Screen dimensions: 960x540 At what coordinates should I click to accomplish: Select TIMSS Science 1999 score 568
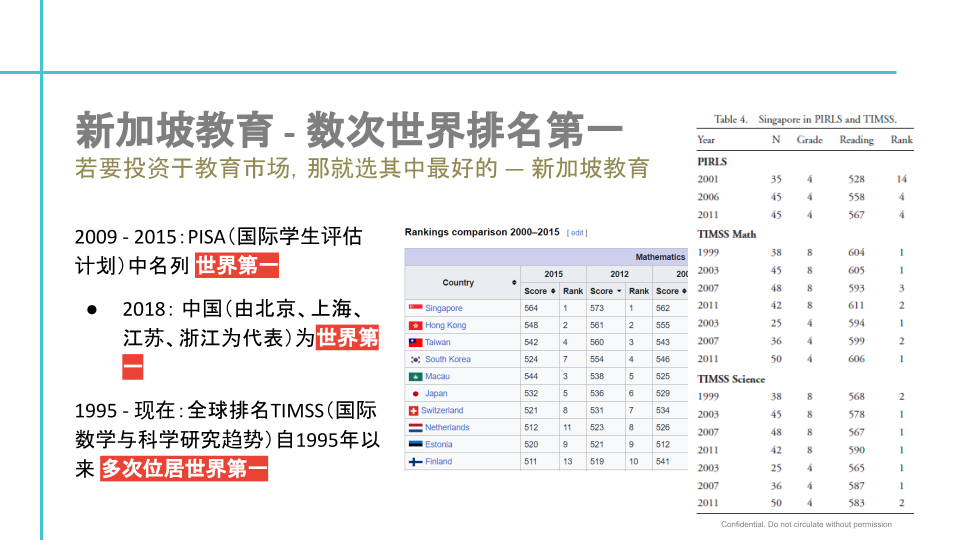857,397
